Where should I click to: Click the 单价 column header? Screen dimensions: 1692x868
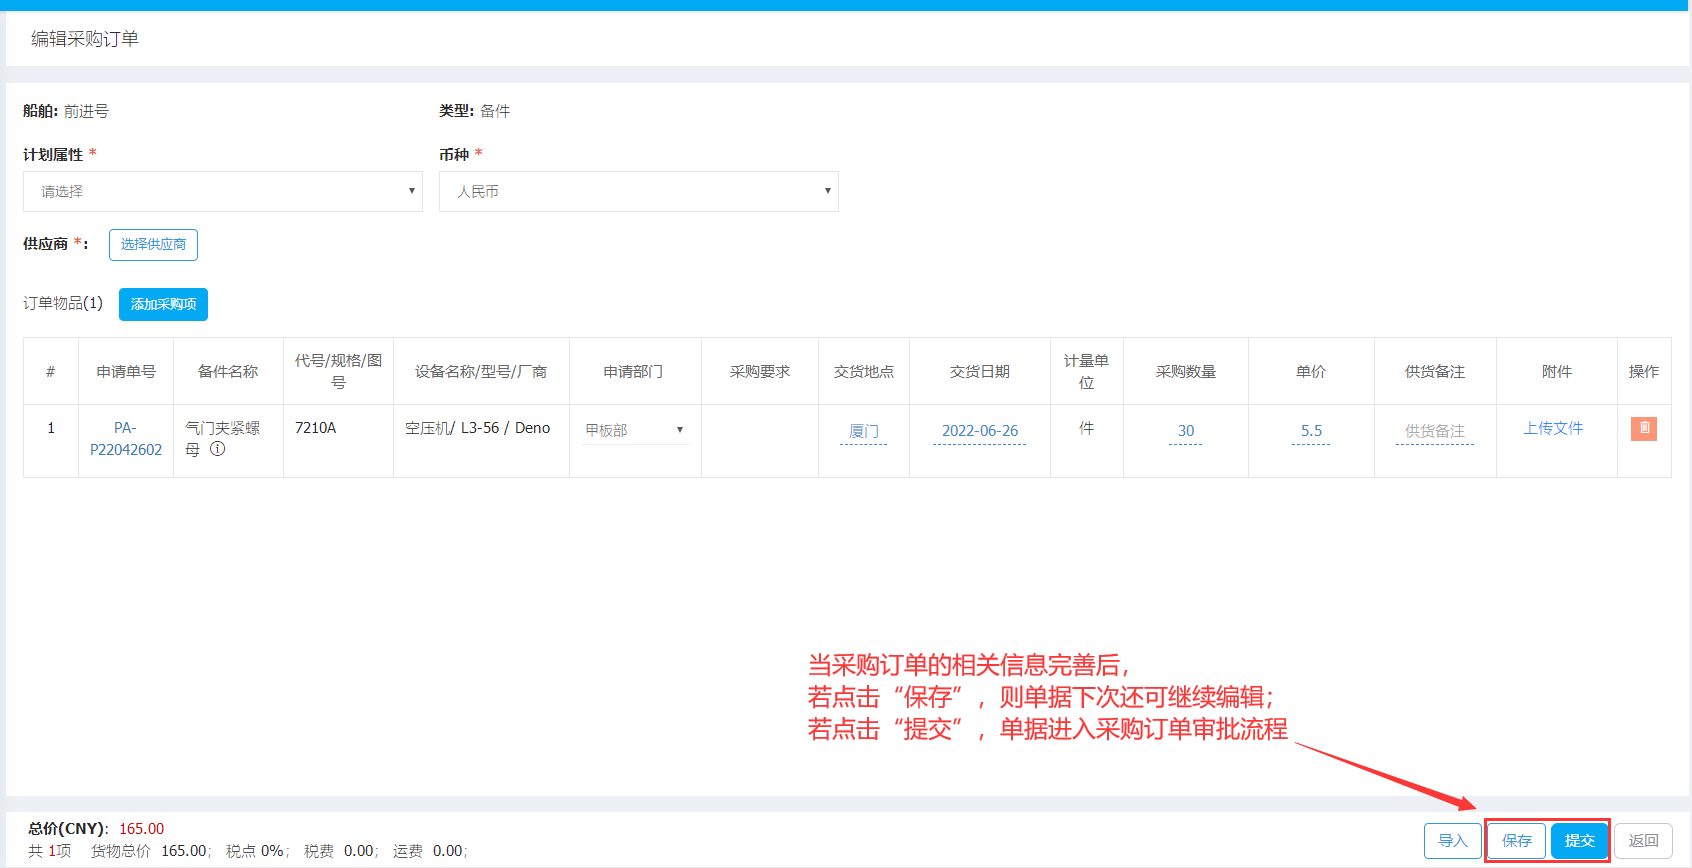click(1311, 371)
